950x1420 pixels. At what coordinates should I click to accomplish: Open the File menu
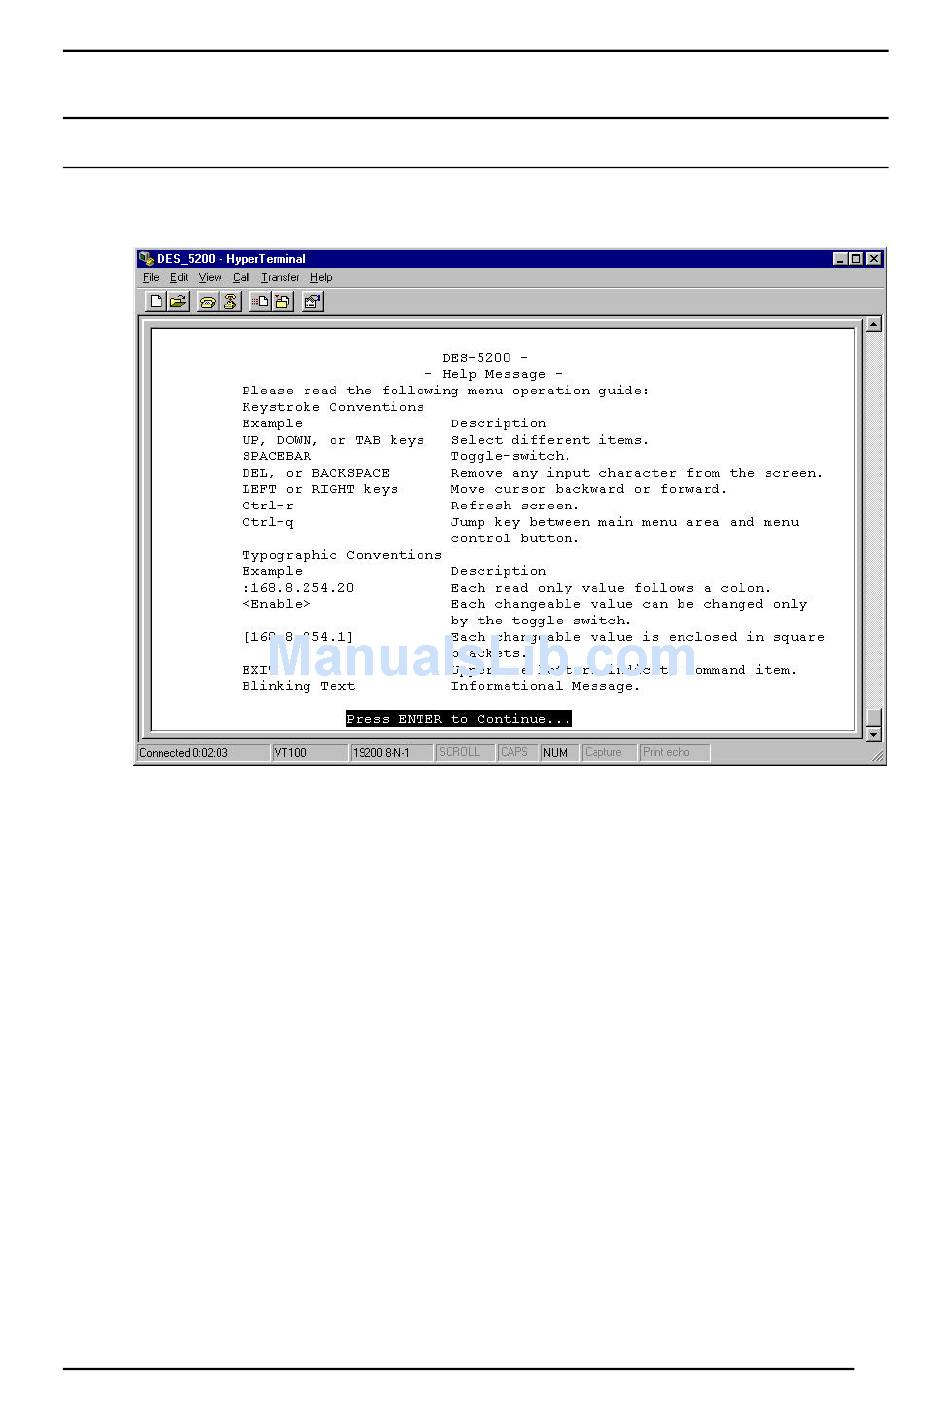151,277
